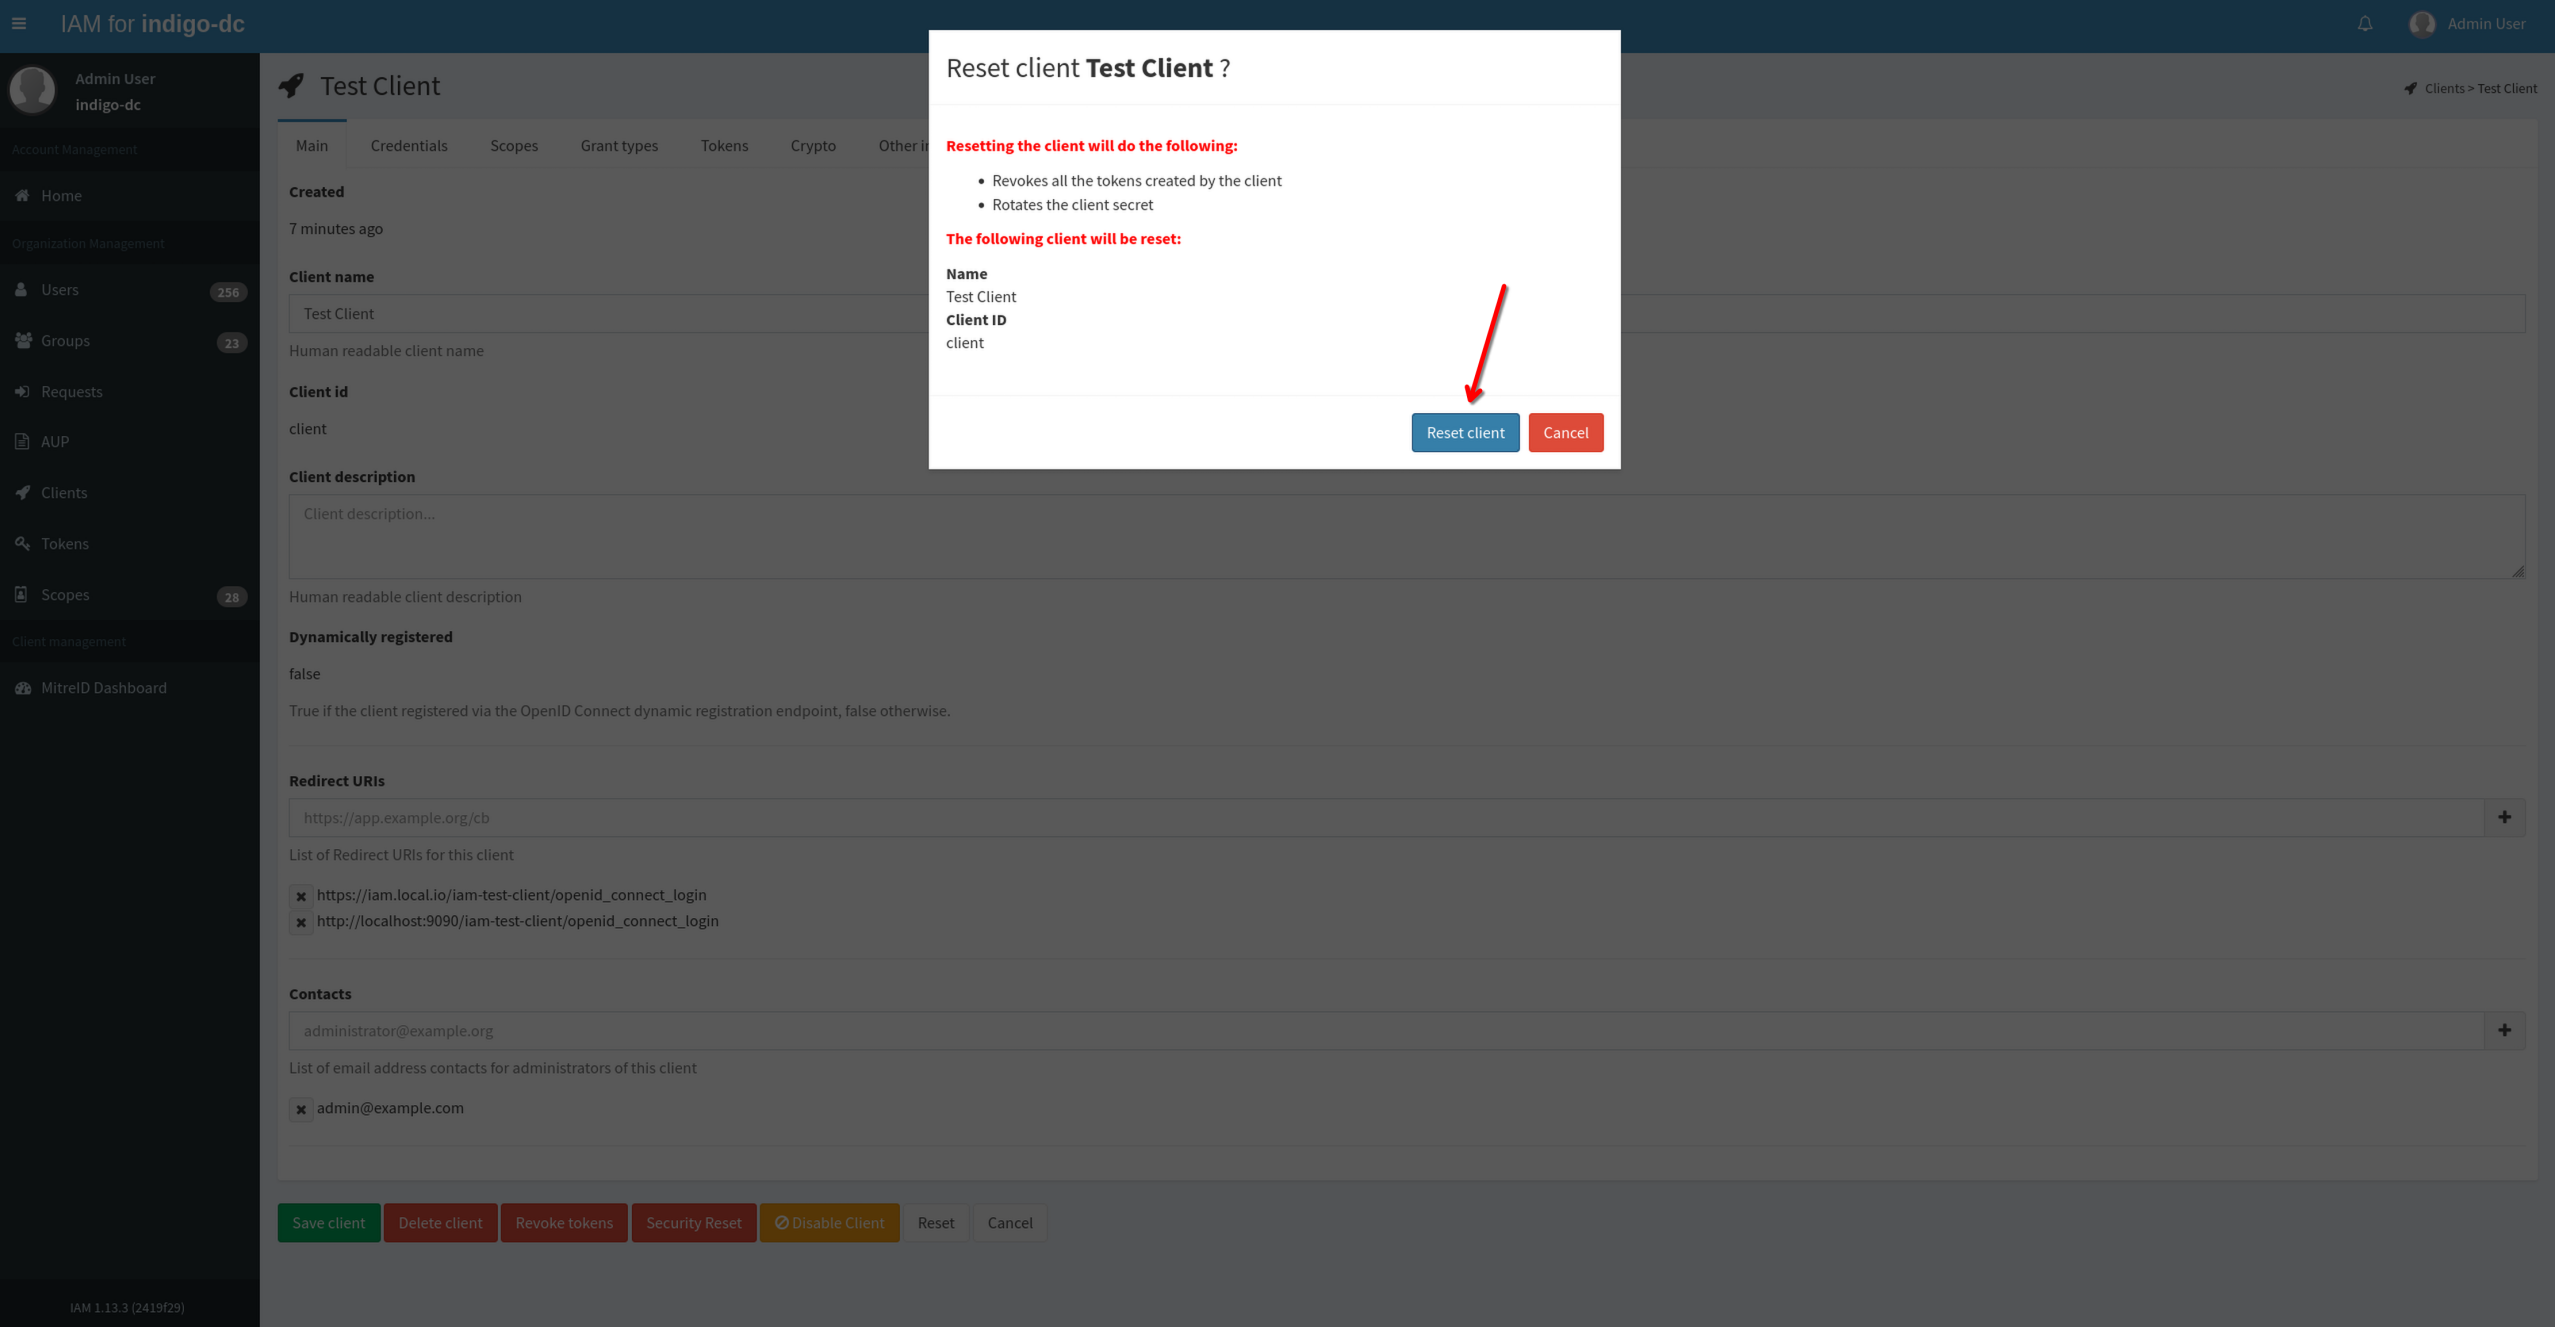This screenshot has width=2555, height=1327.
Task: Confirm reset by clicking Reset client
Action: pyautogui.click(x=1464, y=432)
